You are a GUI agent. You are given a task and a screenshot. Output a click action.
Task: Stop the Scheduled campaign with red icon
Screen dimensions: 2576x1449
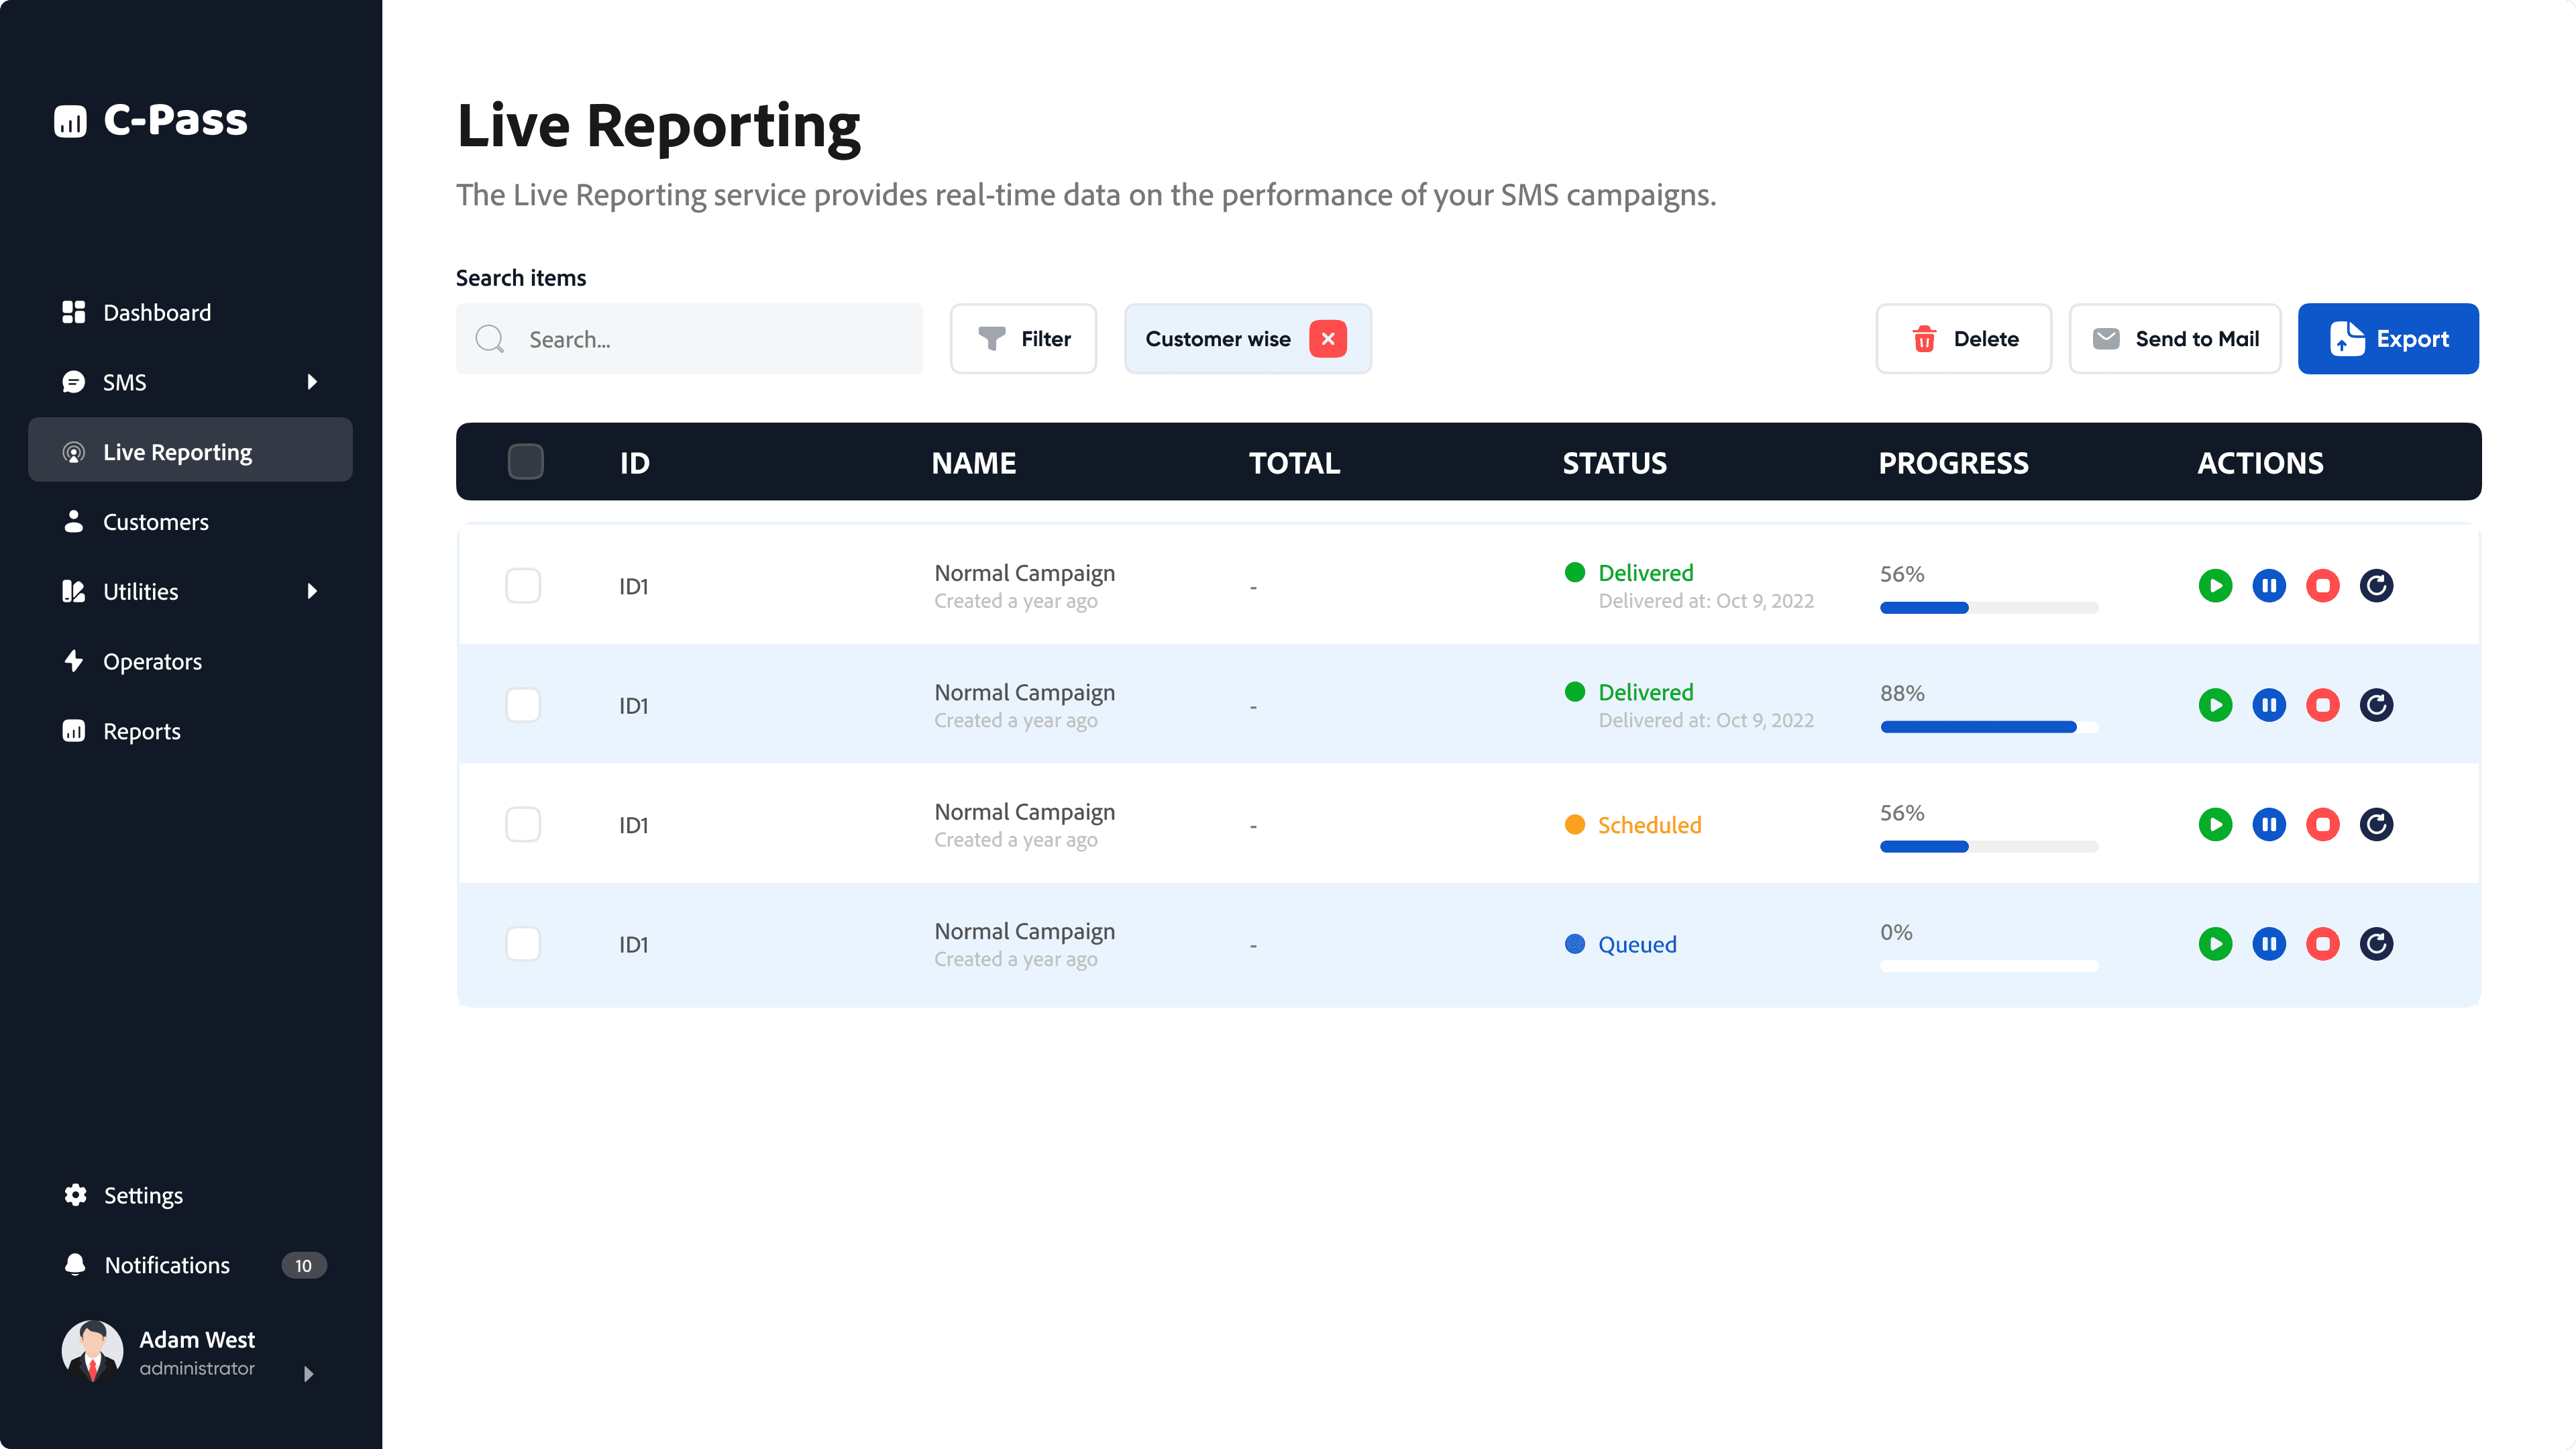[x=2322, y=825]
